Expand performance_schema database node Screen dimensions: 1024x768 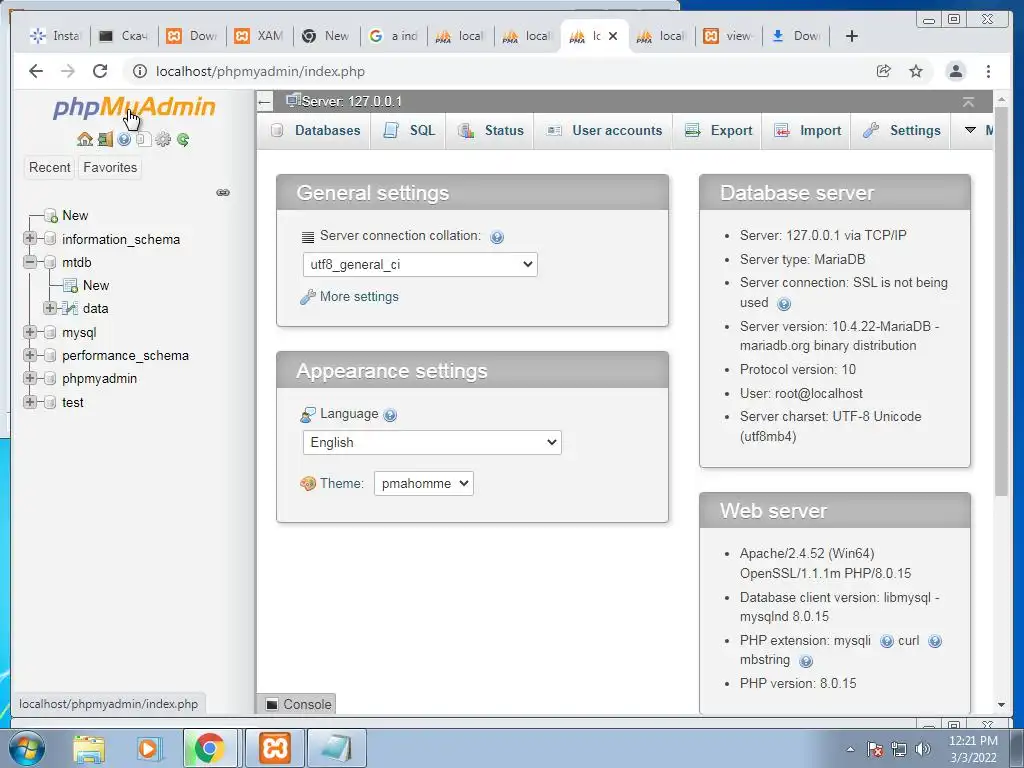pyautogui.click(x=29, y=355)
